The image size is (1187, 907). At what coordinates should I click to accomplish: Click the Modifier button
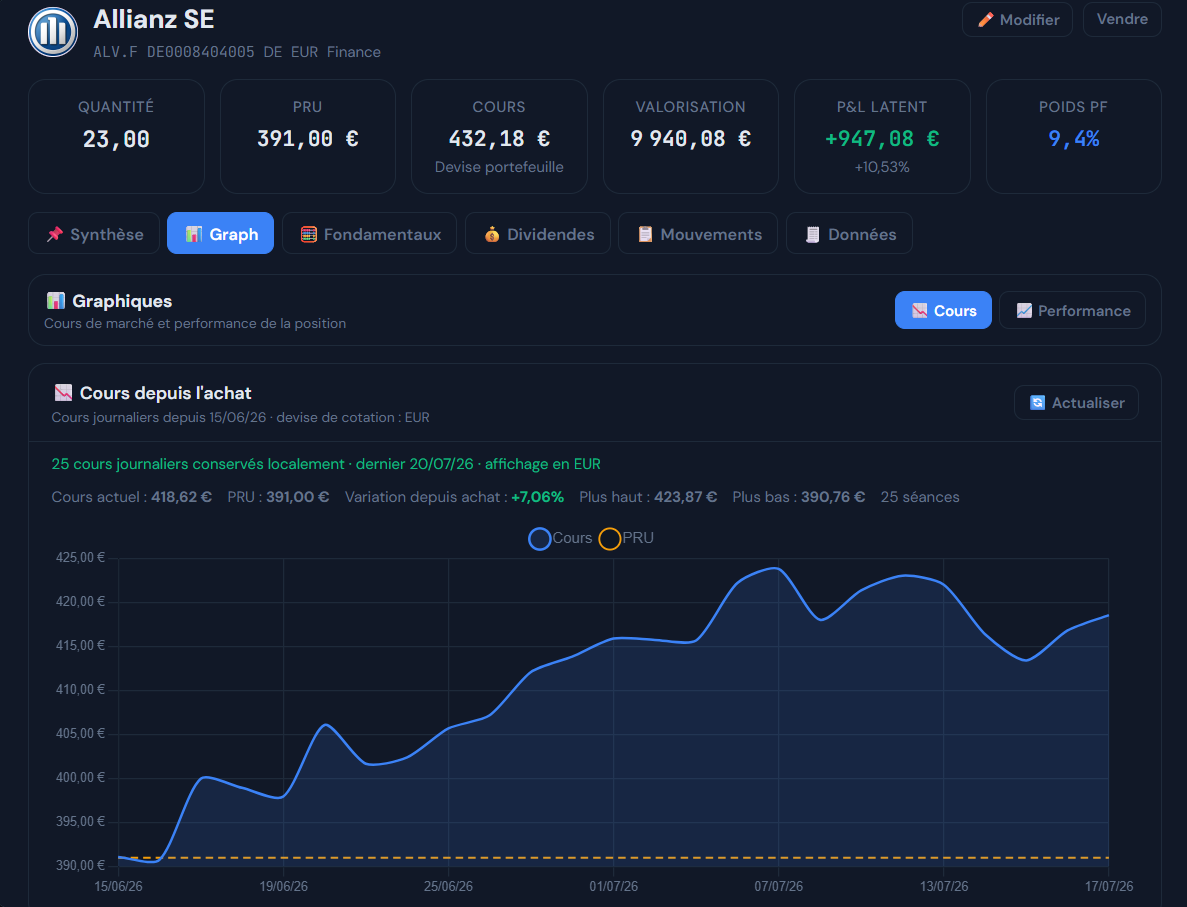tap(1017, 20)
